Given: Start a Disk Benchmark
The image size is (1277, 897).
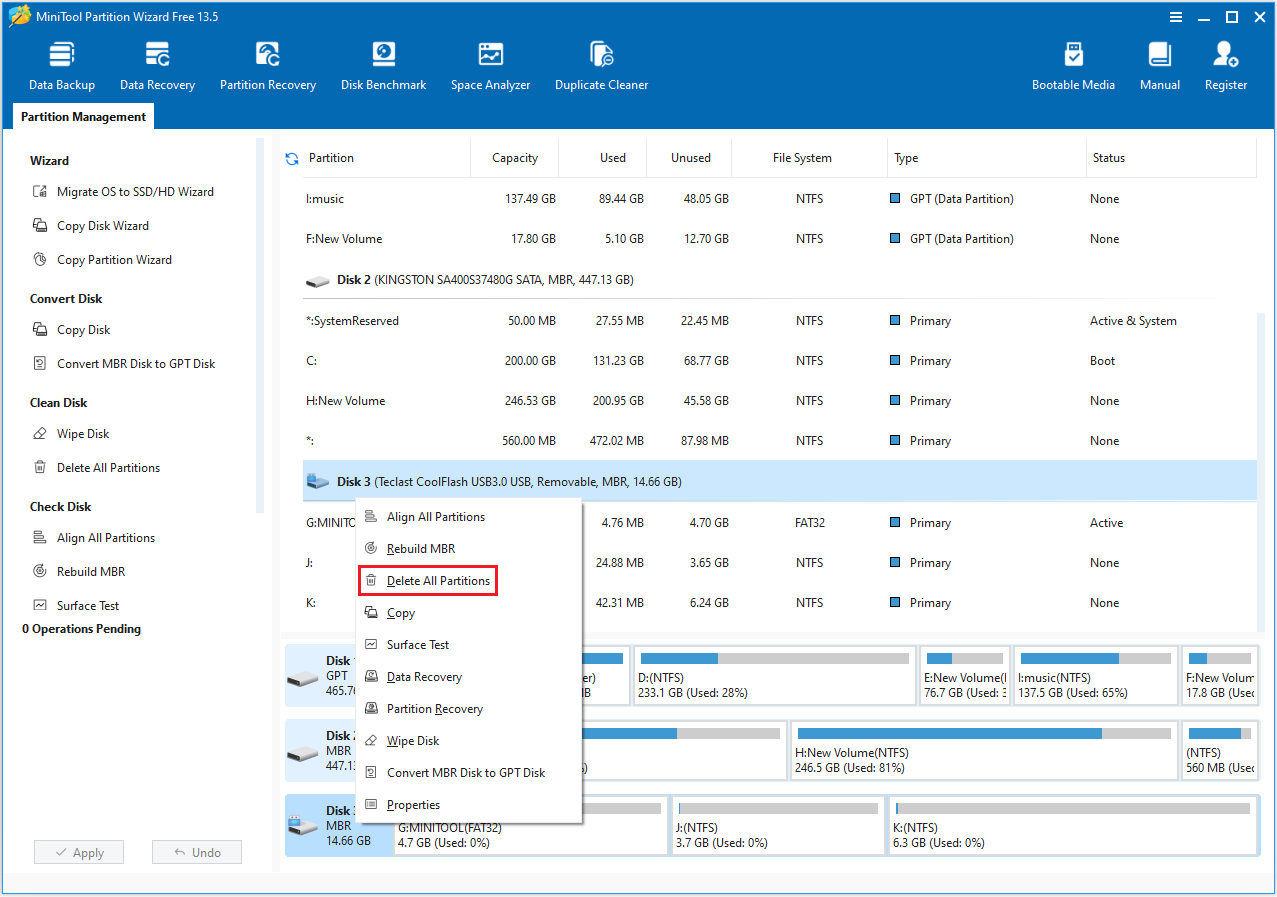Looking at the screenshot, I should (x=383, y=64).
